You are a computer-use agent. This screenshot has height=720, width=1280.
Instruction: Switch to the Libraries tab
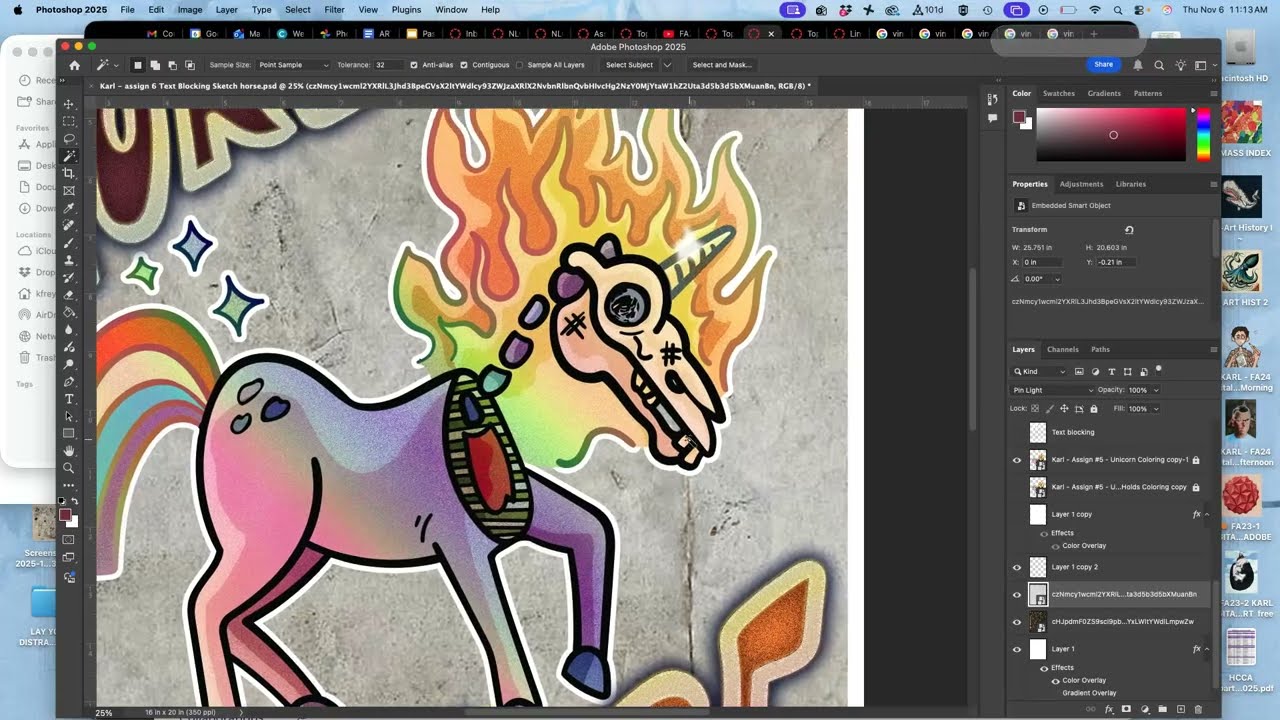[x=1131, y=184]
